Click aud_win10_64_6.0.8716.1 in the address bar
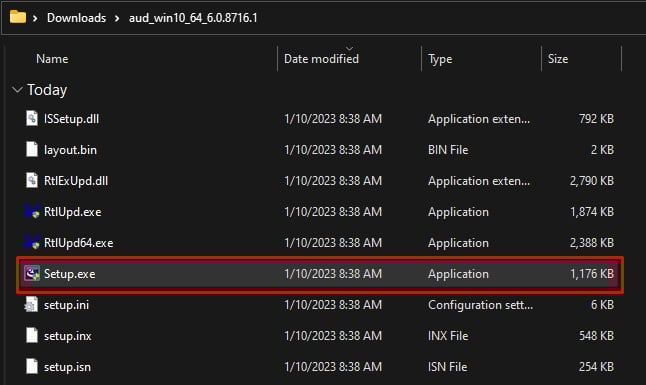Image resolution: width=646 pixels, height=385 pixels. pos(193,18)
